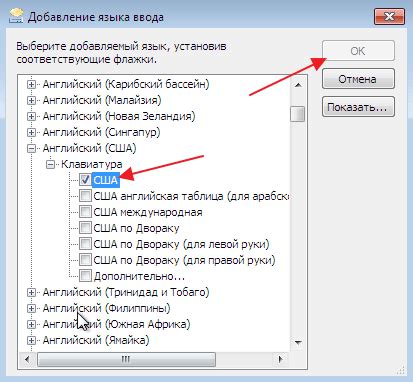This screenshot has width=413, height=382.
Task: Collapse Английский (США) node
Action: (x=31, y=148)
